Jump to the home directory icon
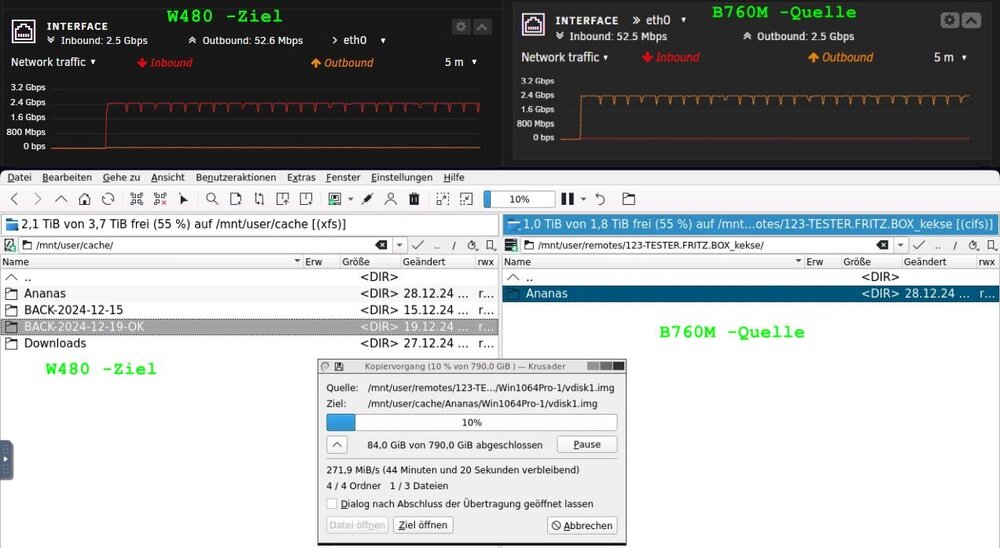Viewport: 1000px width, 548px height. [84, 199]
